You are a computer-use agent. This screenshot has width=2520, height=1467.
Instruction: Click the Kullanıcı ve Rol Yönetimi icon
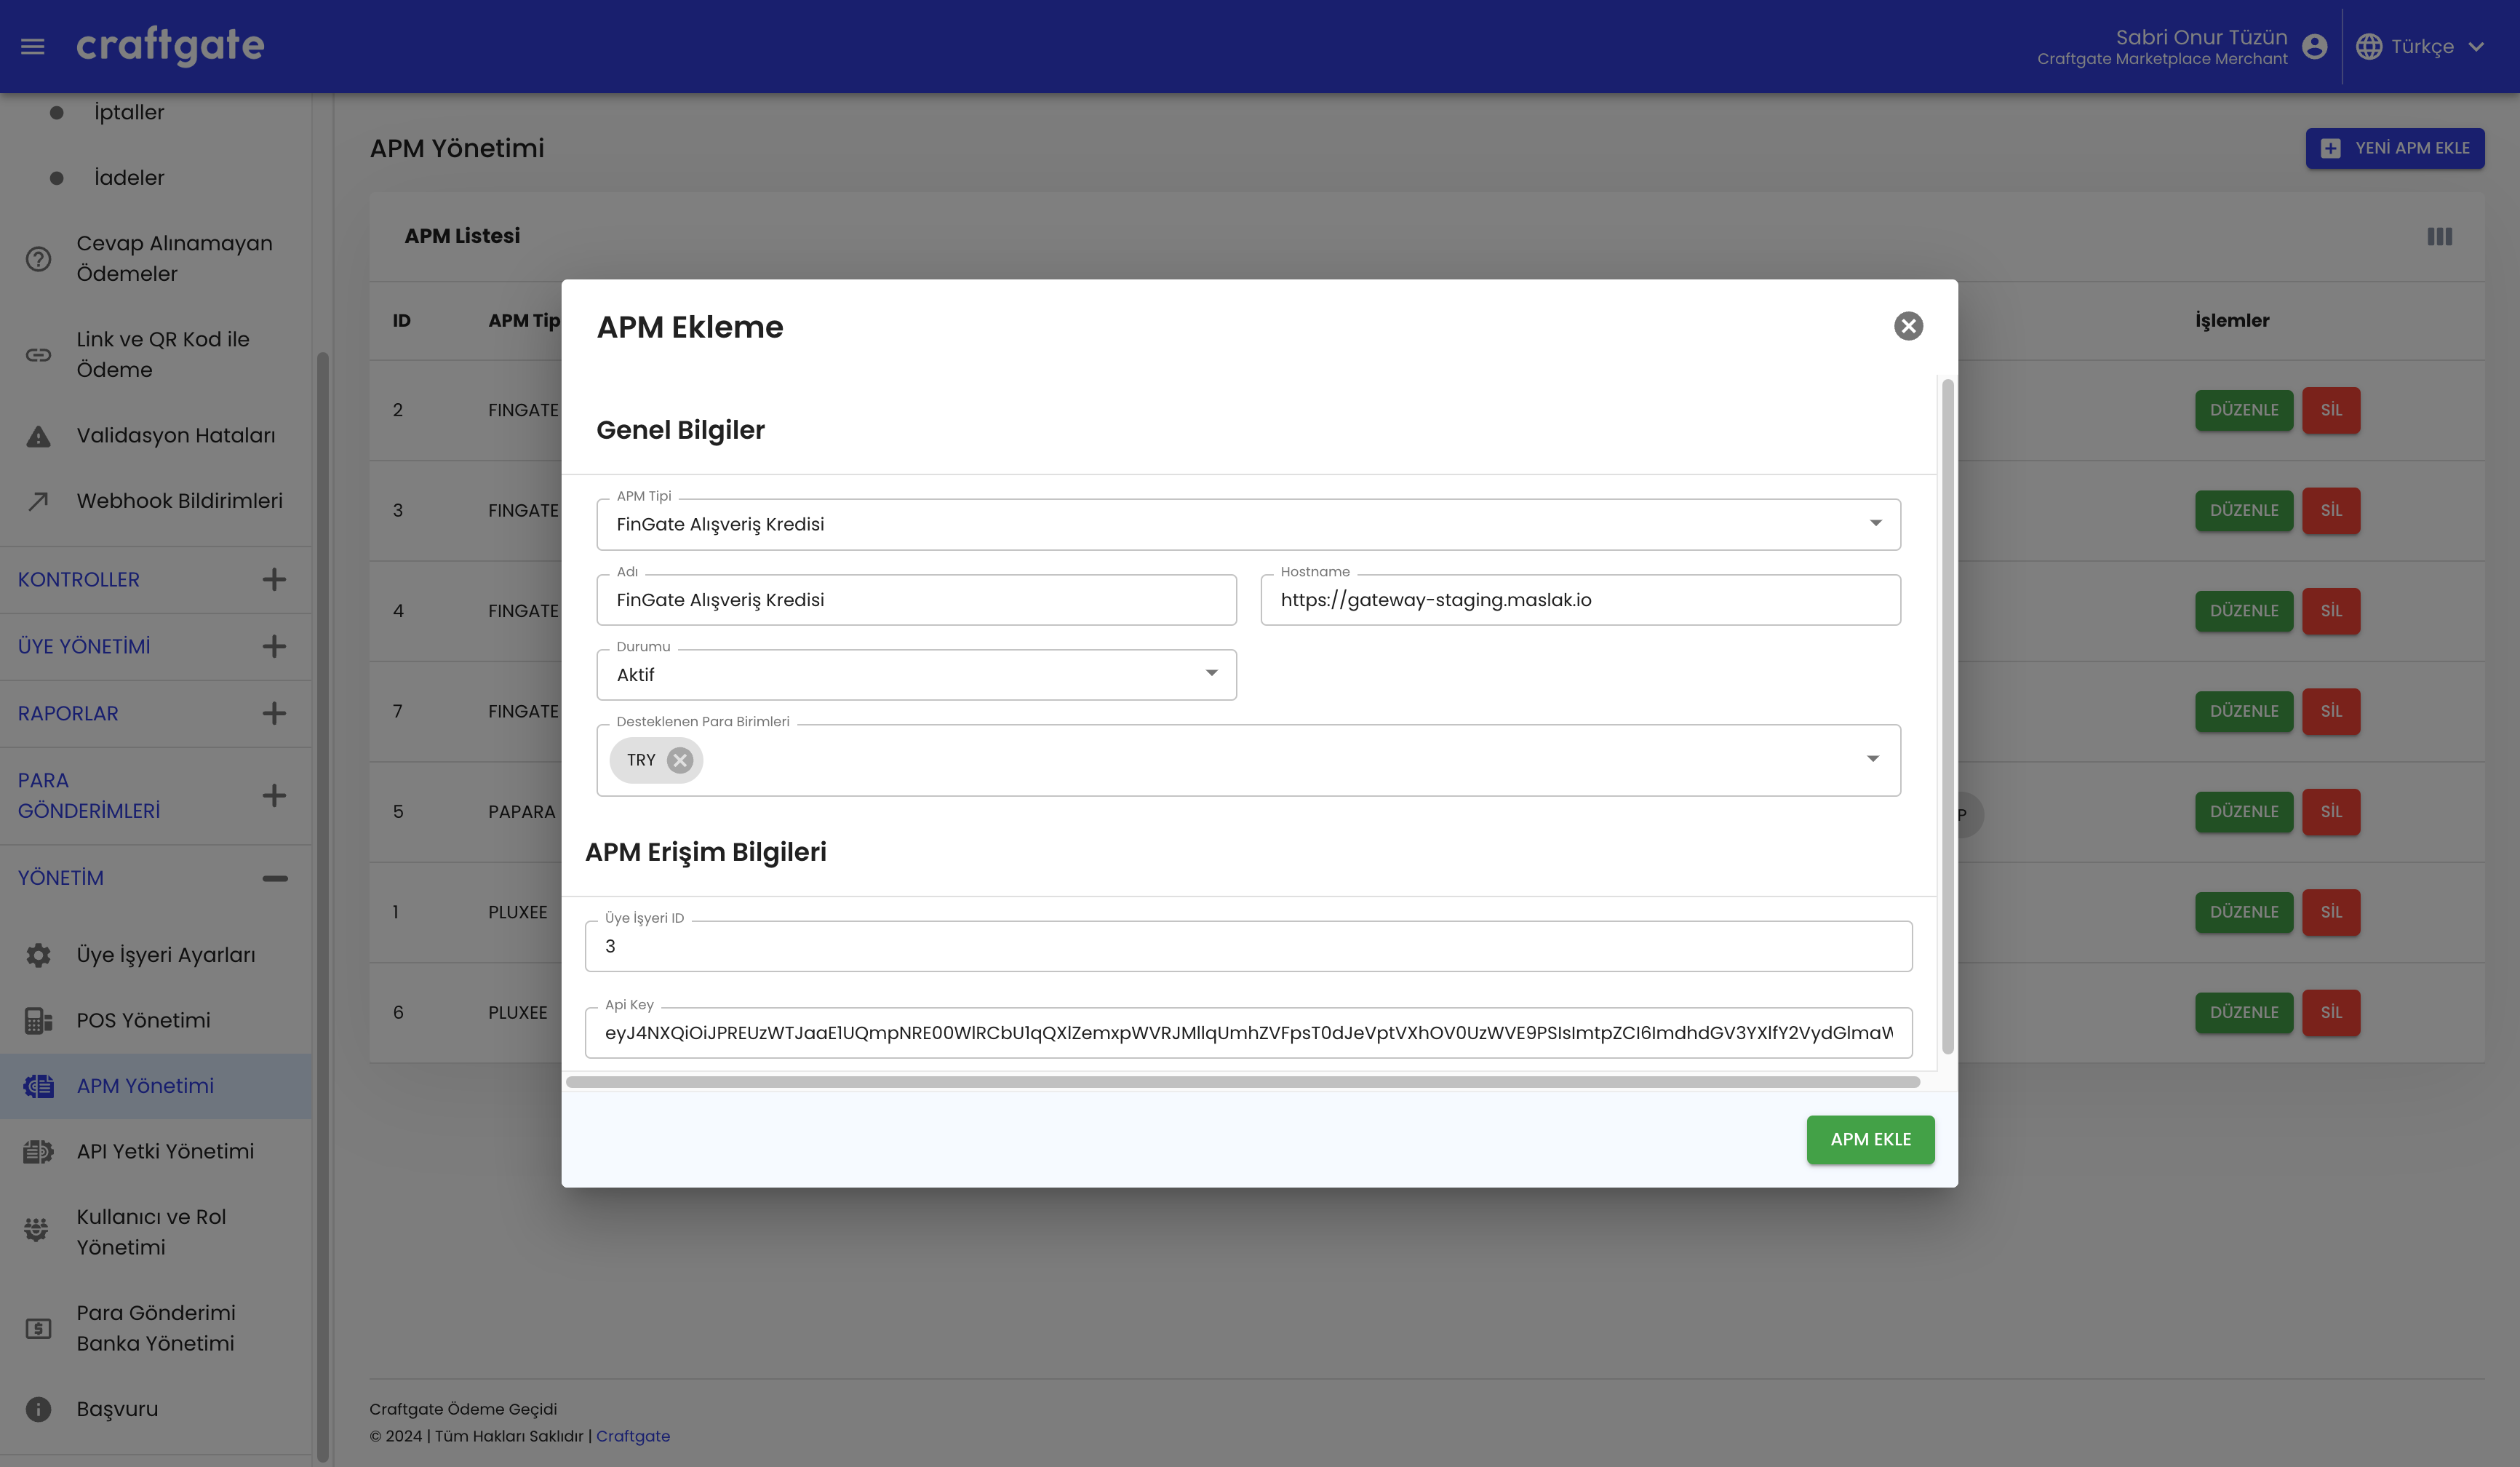click(37, 1230)
